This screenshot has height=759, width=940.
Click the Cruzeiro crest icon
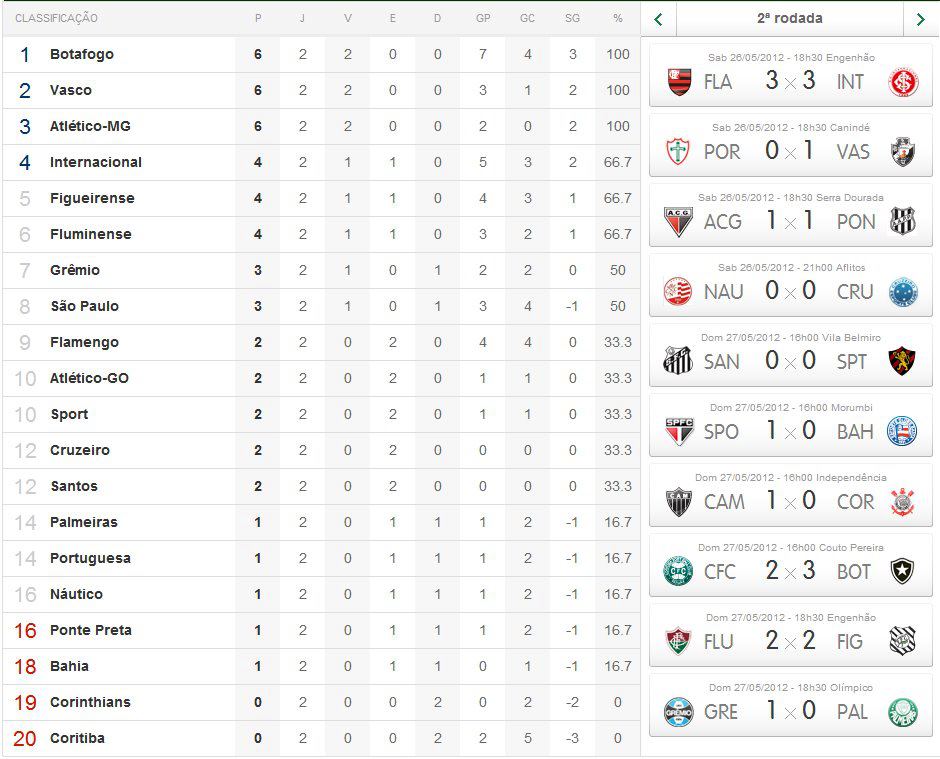[x=903, y=292]
